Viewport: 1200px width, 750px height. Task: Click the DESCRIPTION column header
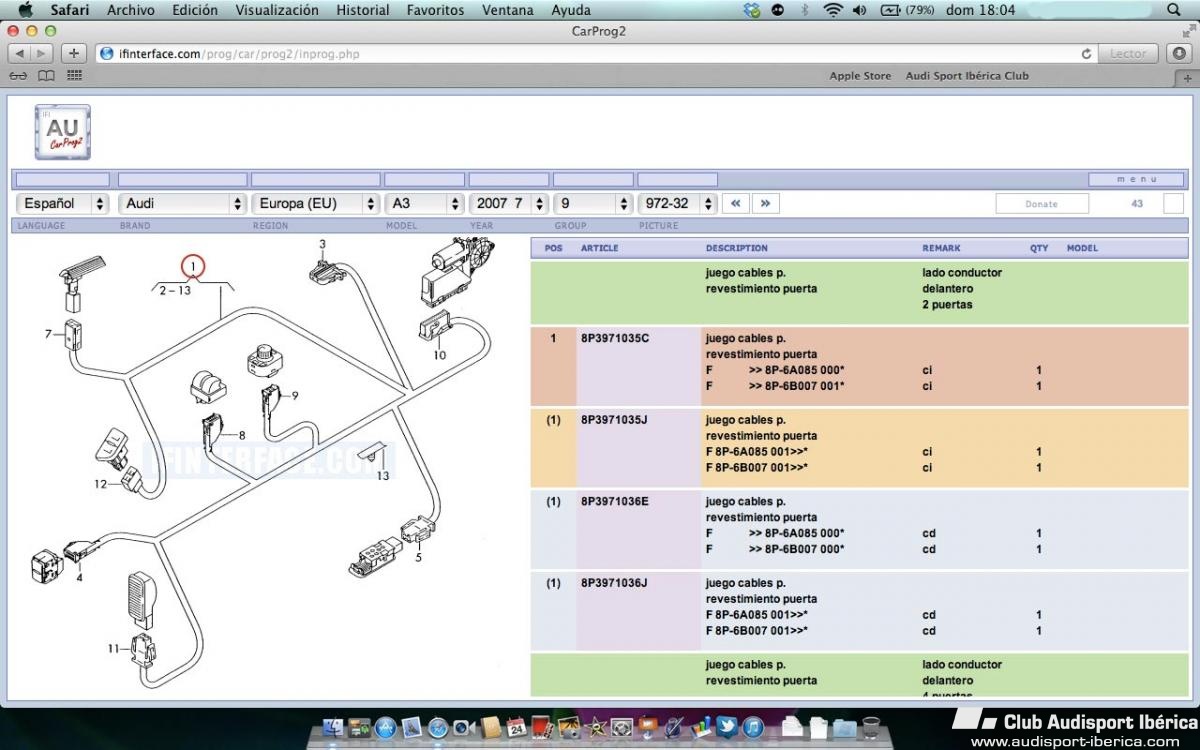coord(737,248)
